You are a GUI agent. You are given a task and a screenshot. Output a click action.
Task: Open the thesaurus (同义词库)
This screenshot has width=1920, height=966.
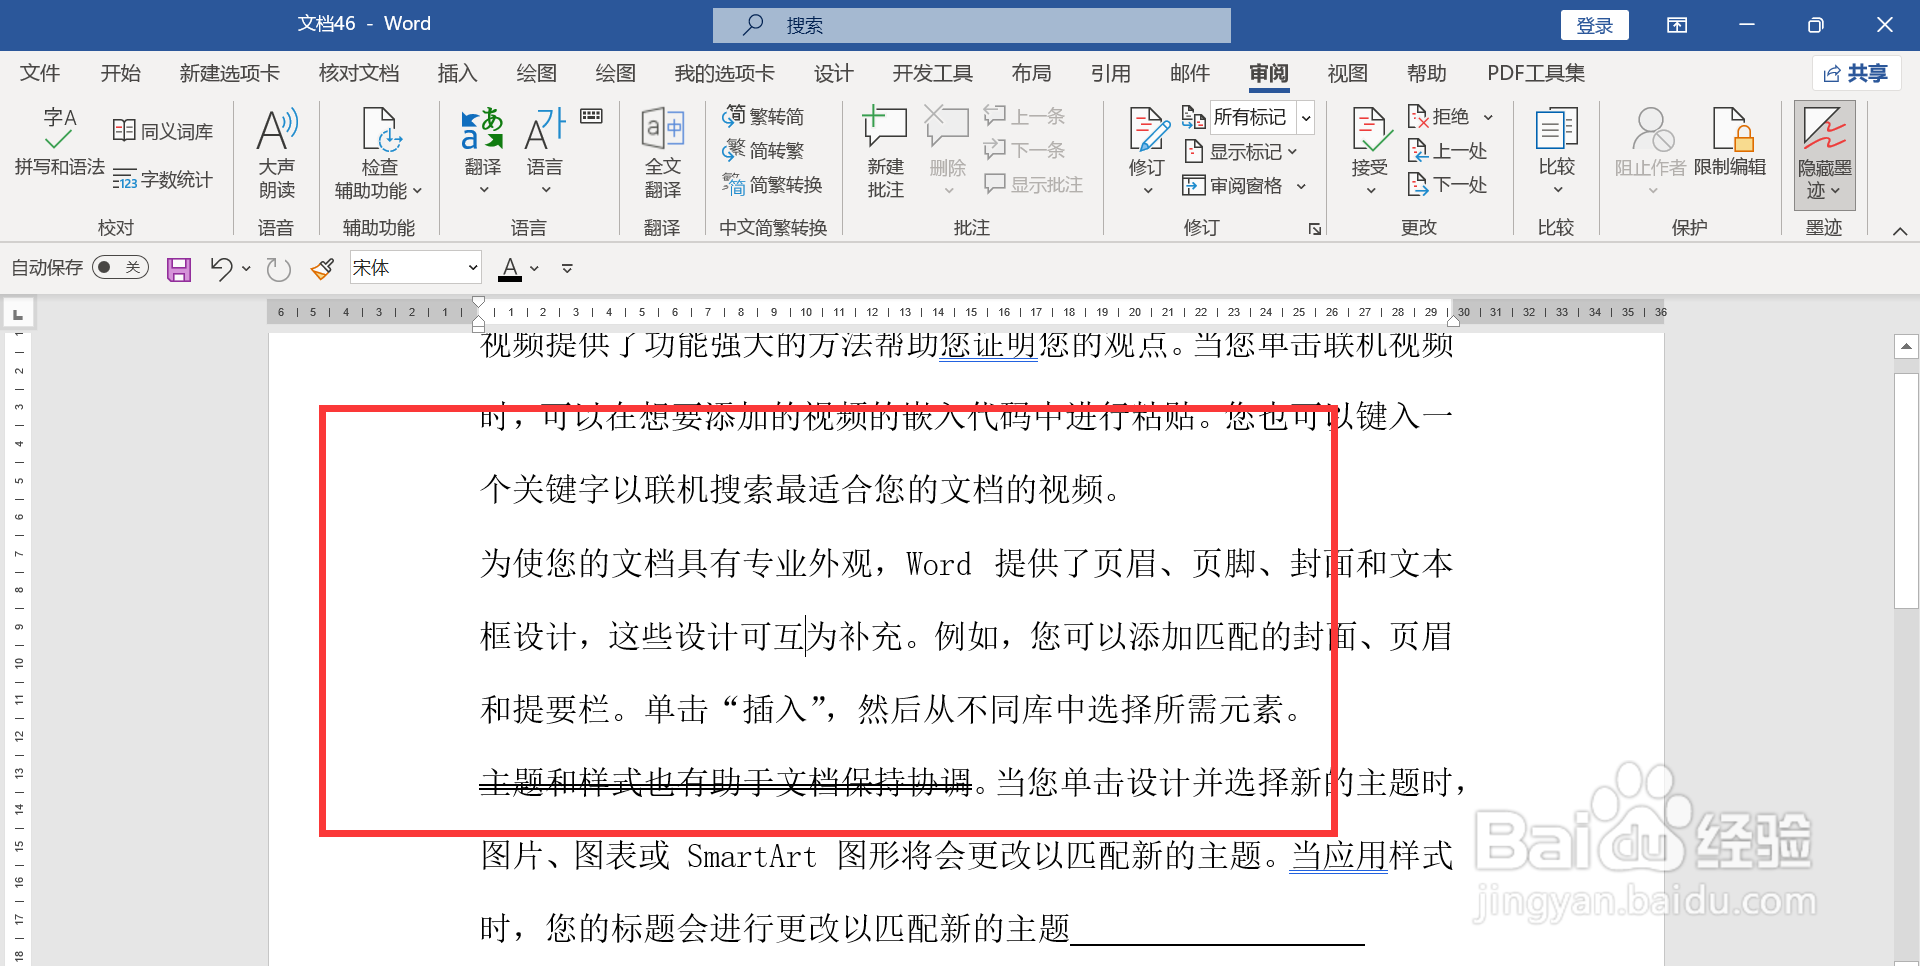point(163,131)
